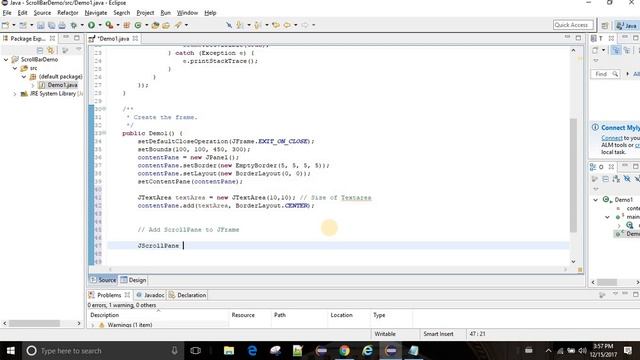The width and height of the screenshot is (640, 360).
Task: Click the editor scrollbar down arrow
Action: coord(573,262)
